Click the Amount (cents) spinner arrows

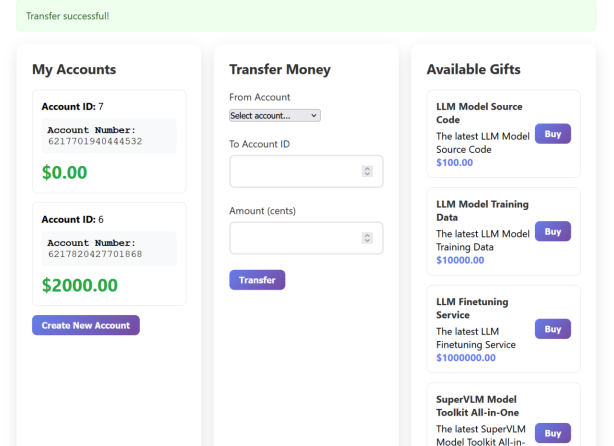(x=367, y=238)
